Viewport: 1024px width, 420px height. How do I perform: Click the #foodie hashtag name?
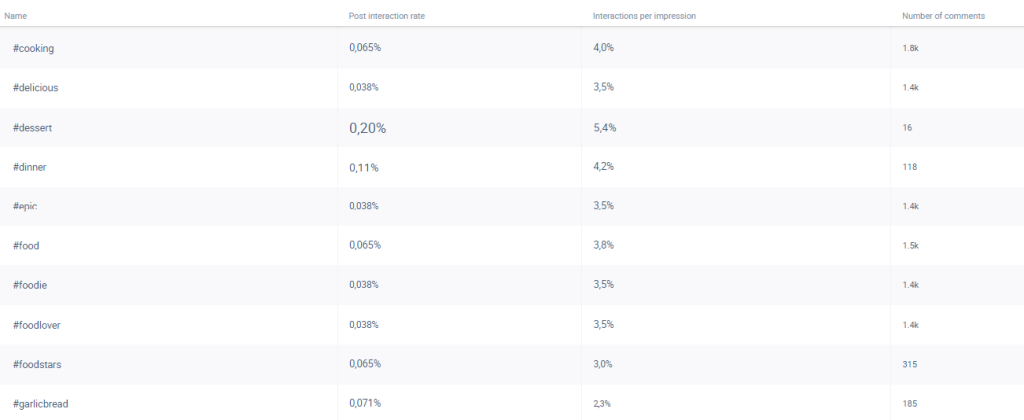[x=30, y=285]
